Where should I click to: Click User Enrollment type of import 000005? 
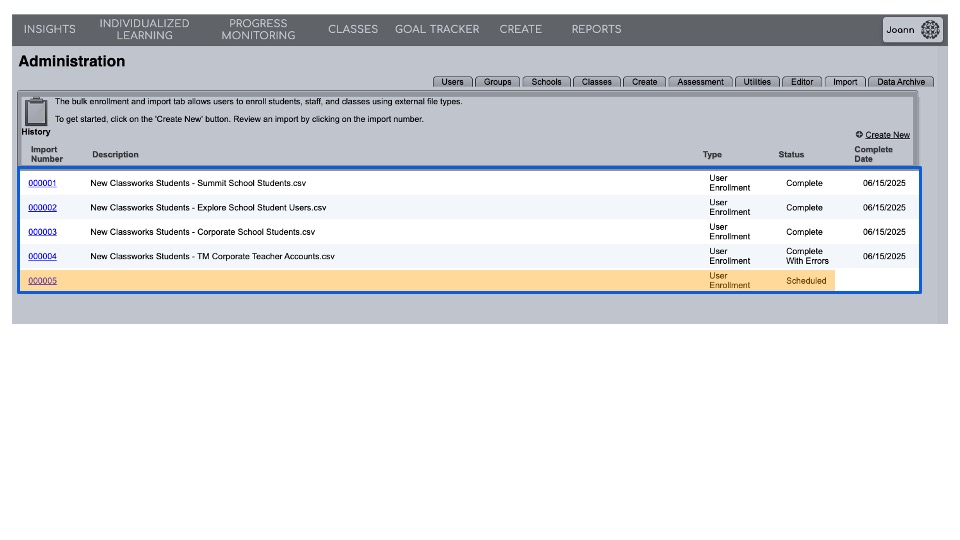(729, 280)
